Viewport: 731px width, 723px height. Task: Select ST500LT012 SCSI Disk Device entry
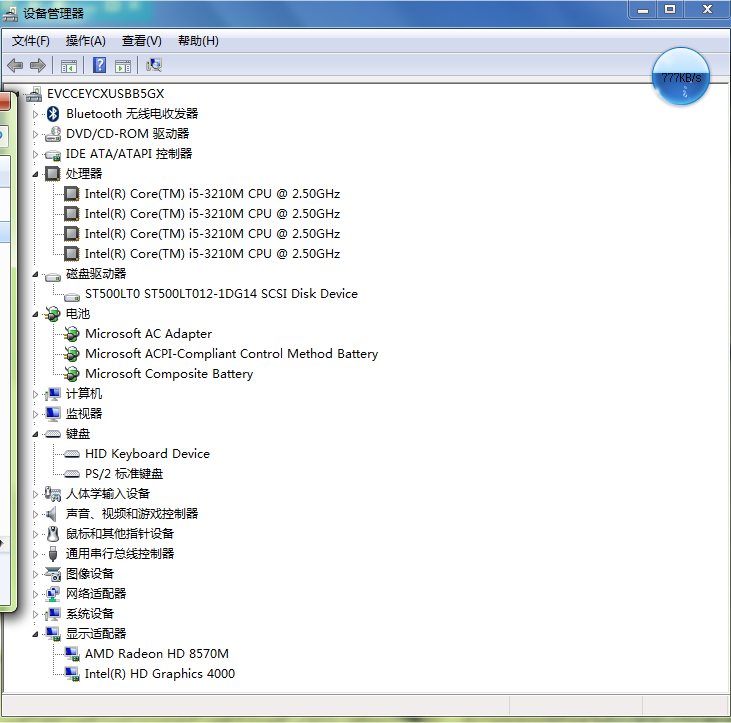pyautogui.click(x=220, y=294)
